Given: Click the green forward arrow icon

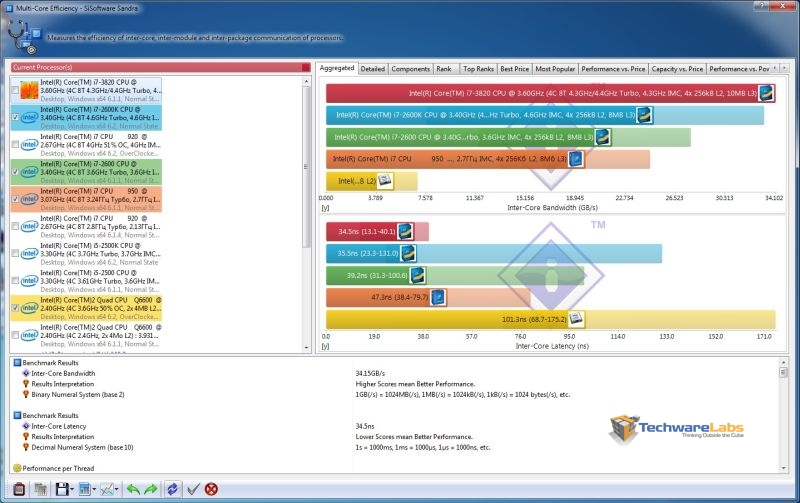Looking at the screenshot, I should click(x=151, y=489).
